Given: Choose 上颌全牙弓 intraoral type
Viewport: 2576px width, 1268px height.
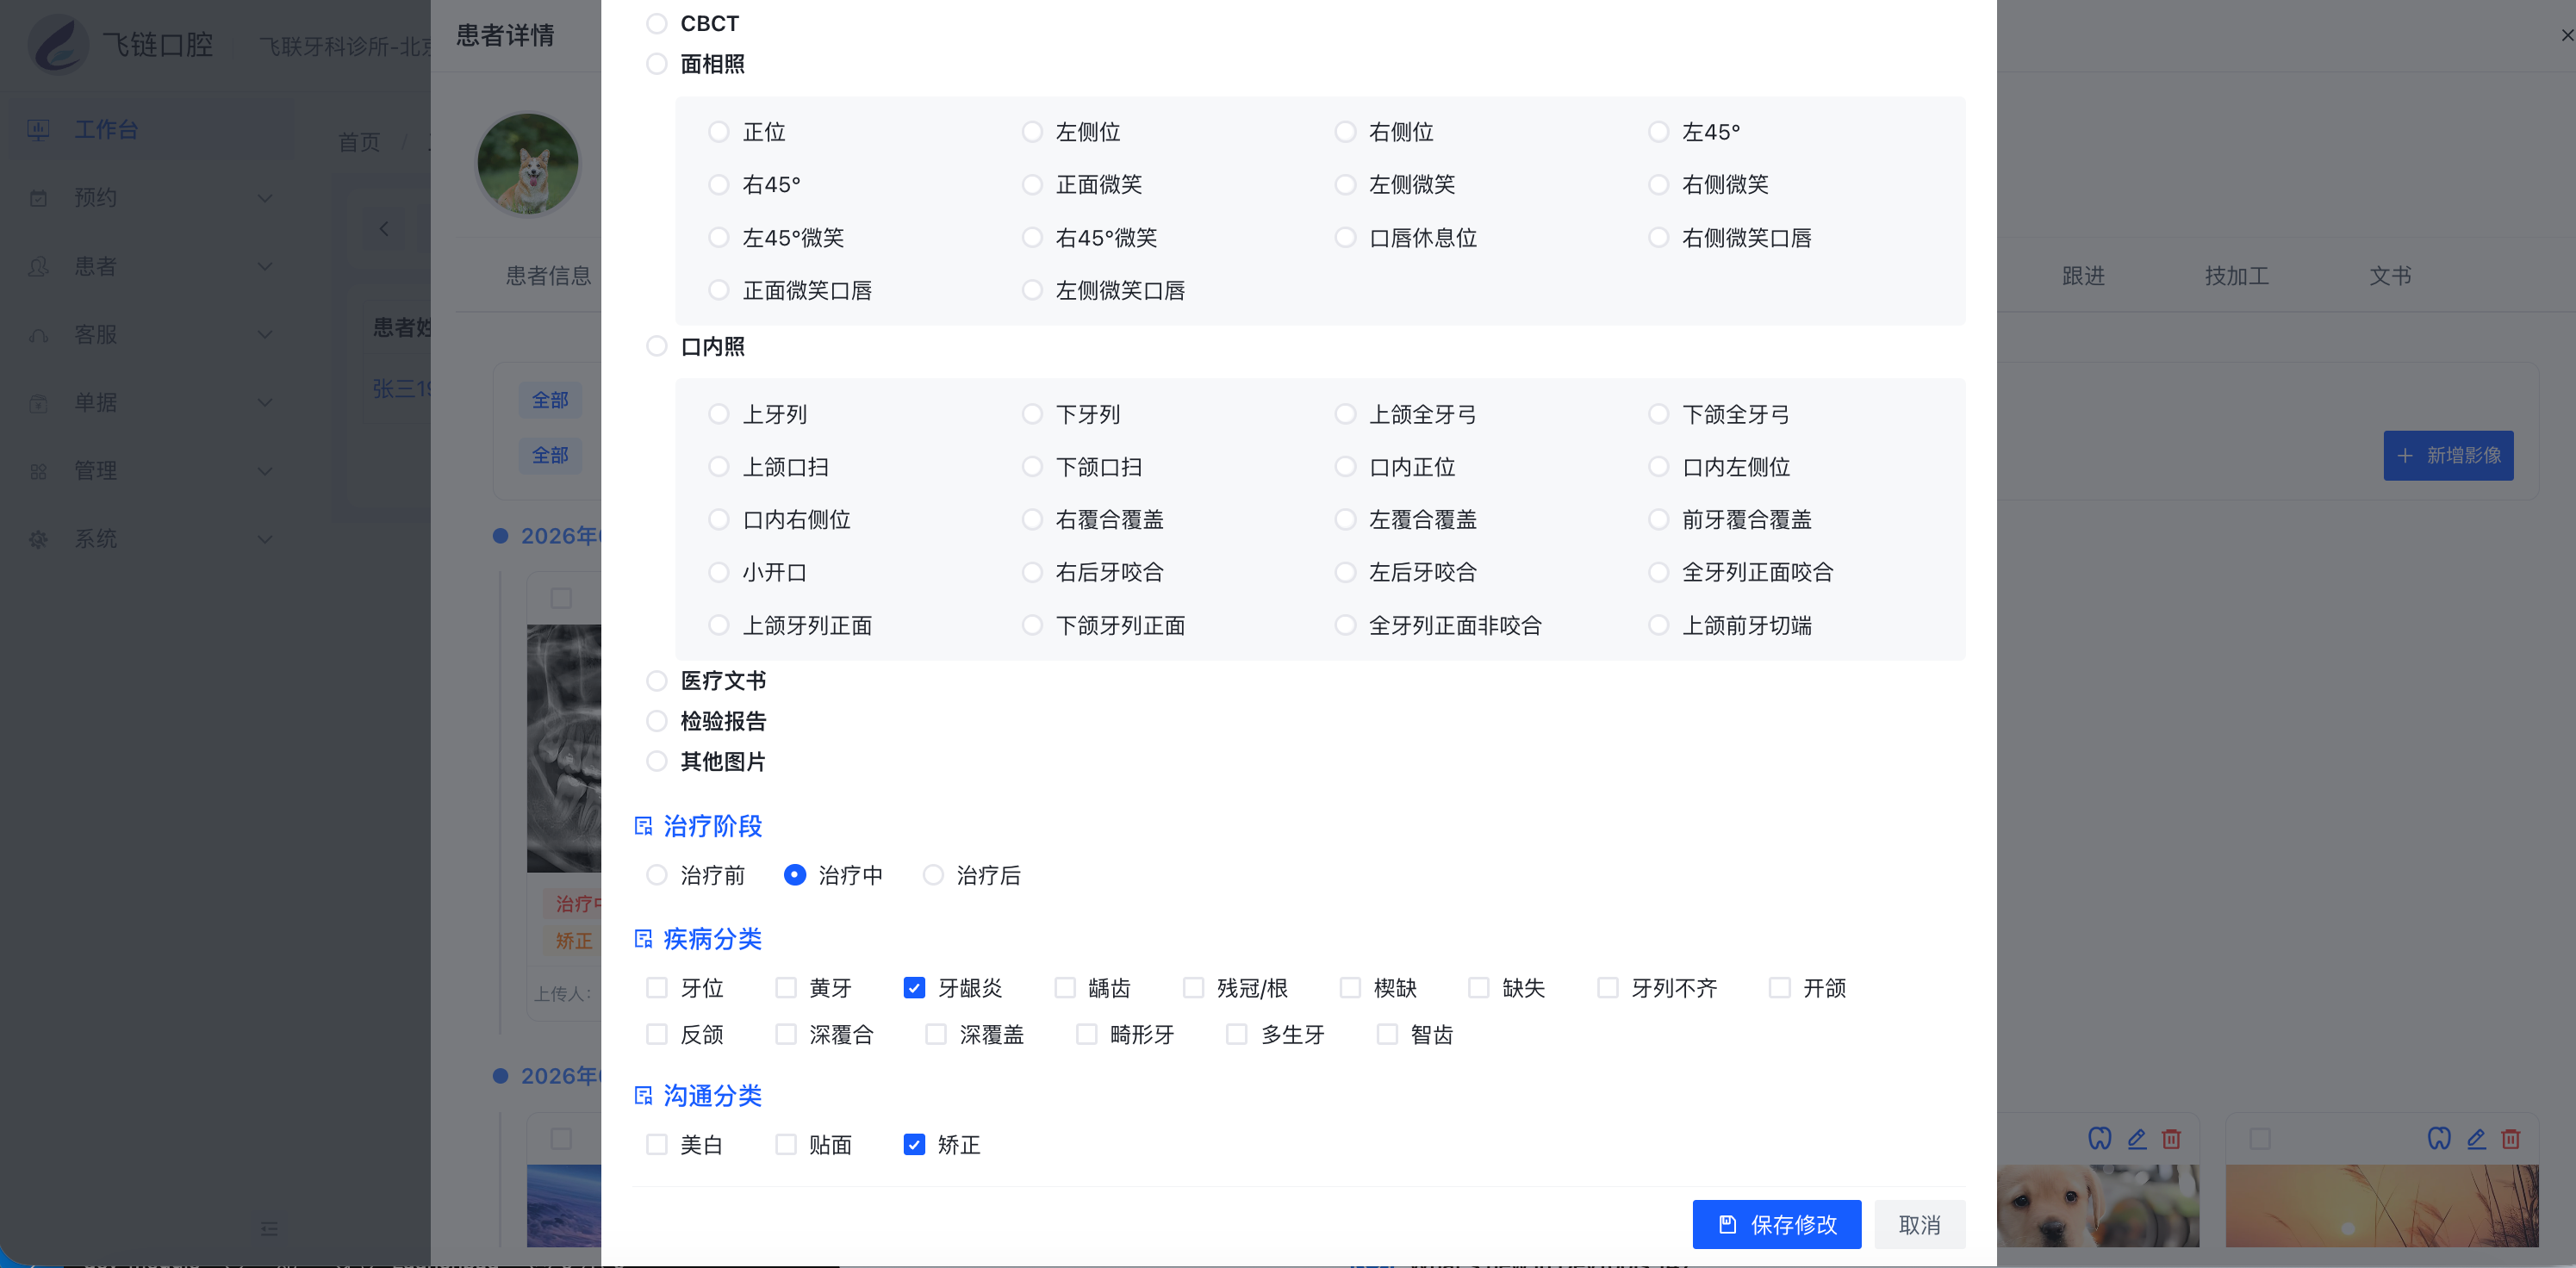Looking at the screenshot, I should pyautogui.click(x=1346, y=414).
